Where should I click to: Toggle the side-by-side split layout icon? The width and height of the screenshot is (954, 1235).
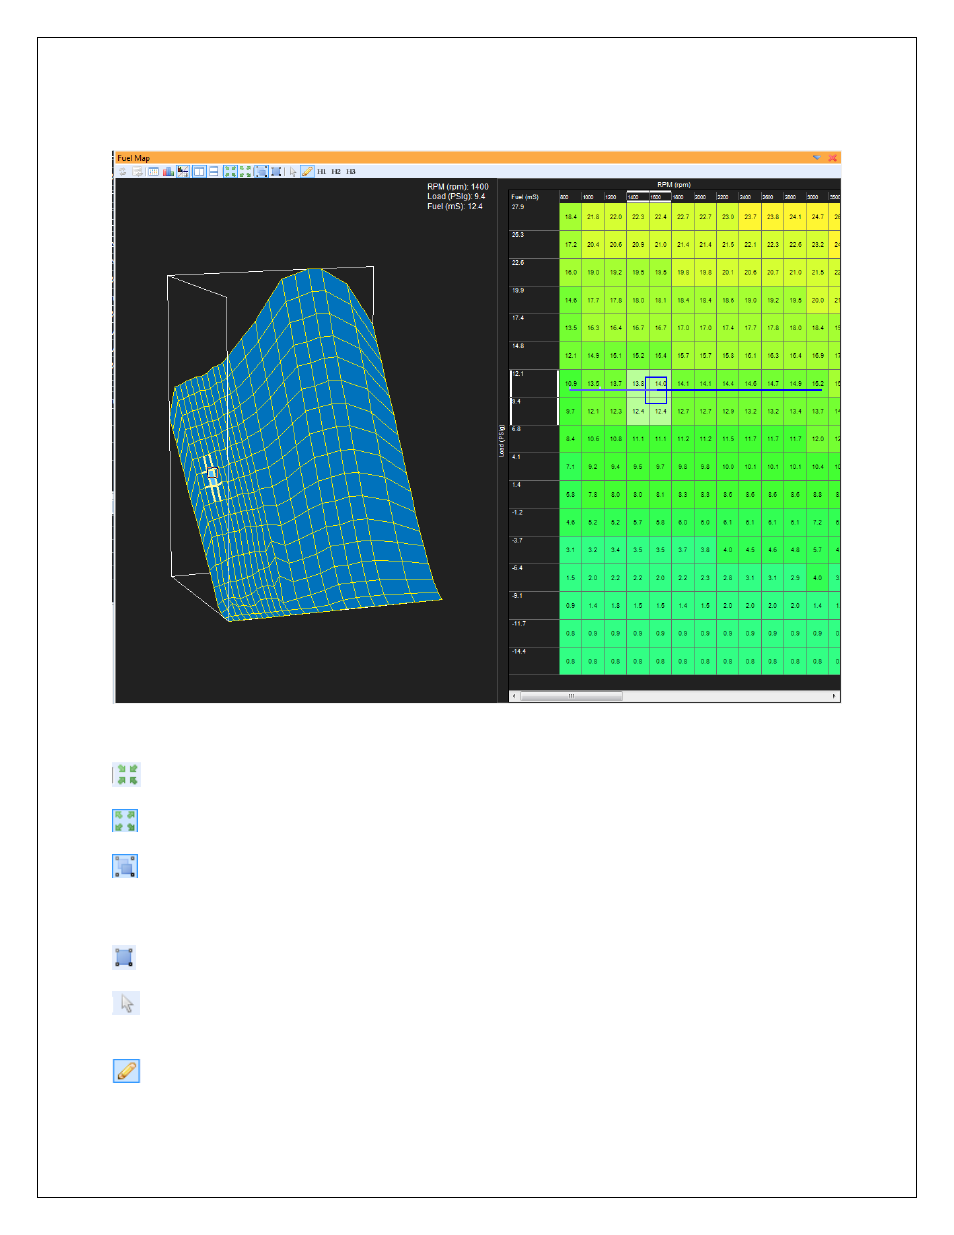(199, 172)
